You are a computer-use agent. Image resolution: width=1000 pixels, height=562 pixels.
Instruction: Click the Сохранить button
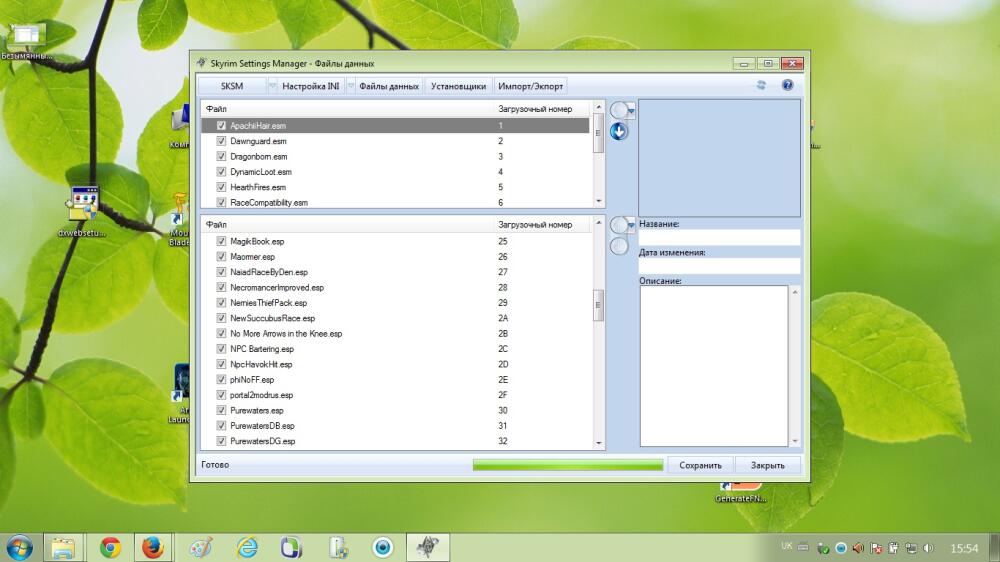(x=700, y=465)
